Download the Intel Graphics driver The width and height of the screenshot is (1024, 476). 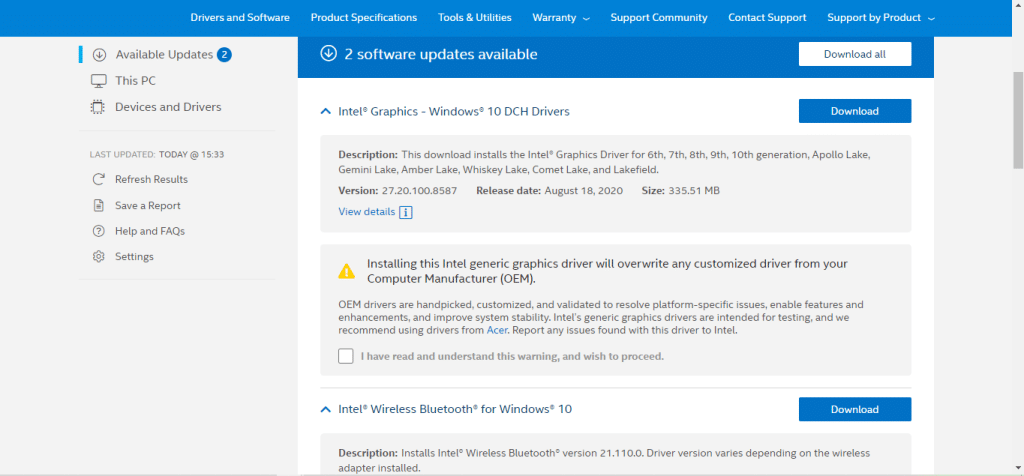(x=854, y=111)
